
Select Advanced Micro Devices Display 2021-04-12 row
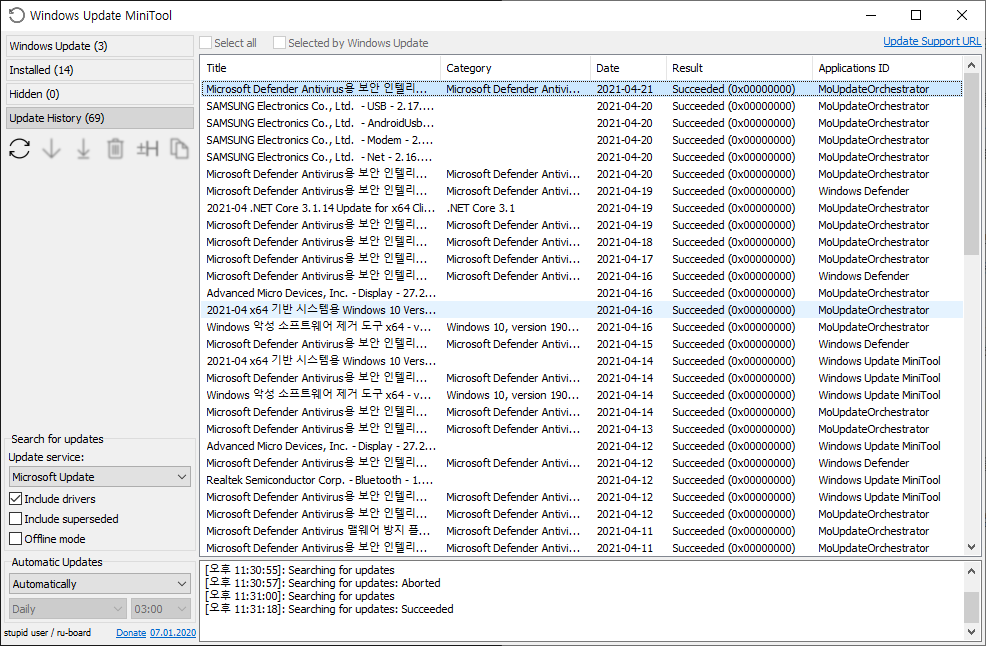coord(582,446)
